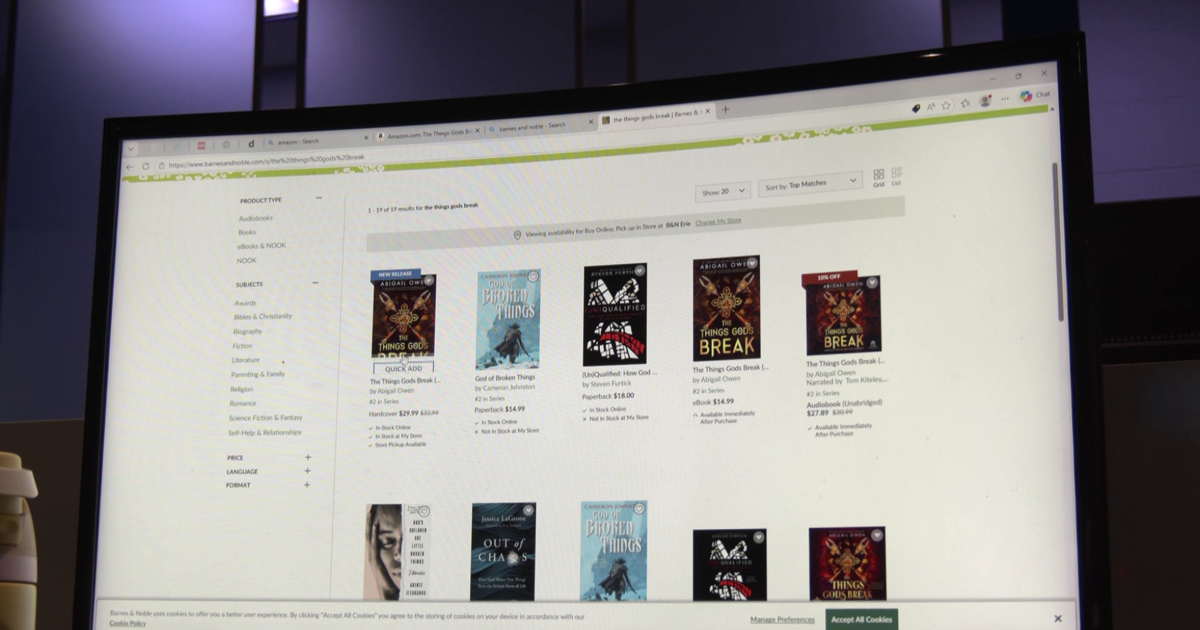Click Quick Add on Things Gods Break hardcover
The image size is (1200, 630).
click(x=403, y=368)
